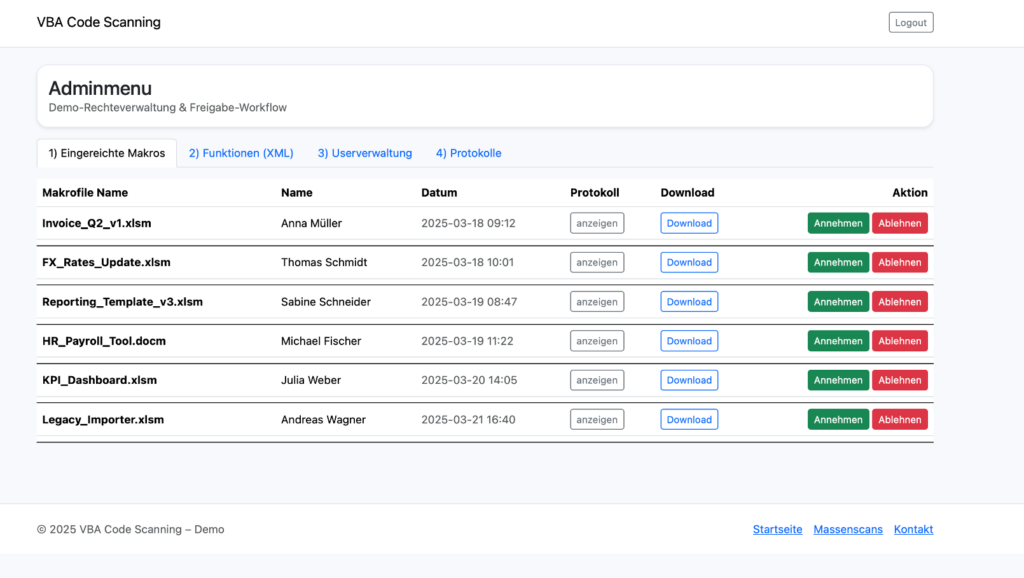The height and width of the screenshot is (578, 1024).
Task: Decline Reporting_Template_v3.xlsm via Ablehnen
Action: pos(899,302)
